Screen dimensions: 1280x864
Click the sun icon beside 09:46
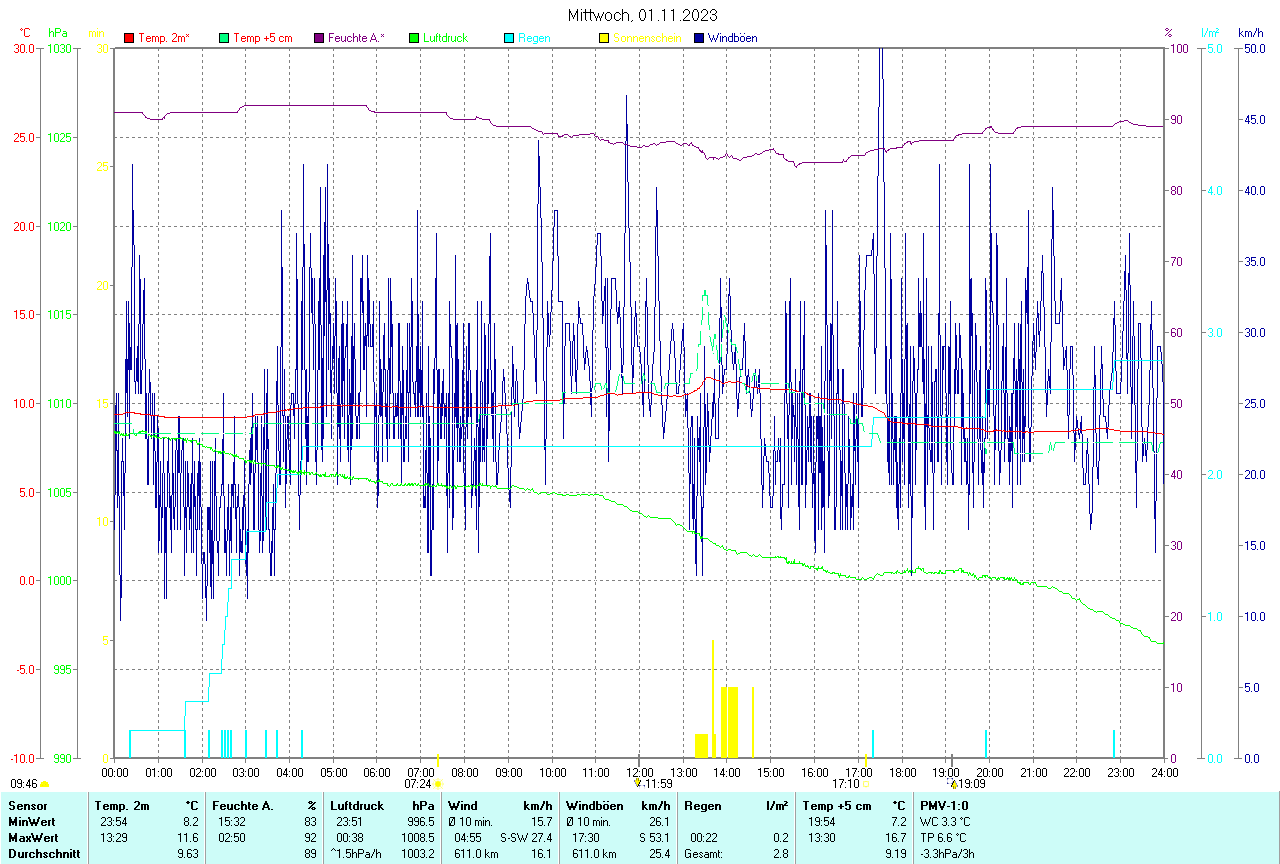(x=44, y=784)
